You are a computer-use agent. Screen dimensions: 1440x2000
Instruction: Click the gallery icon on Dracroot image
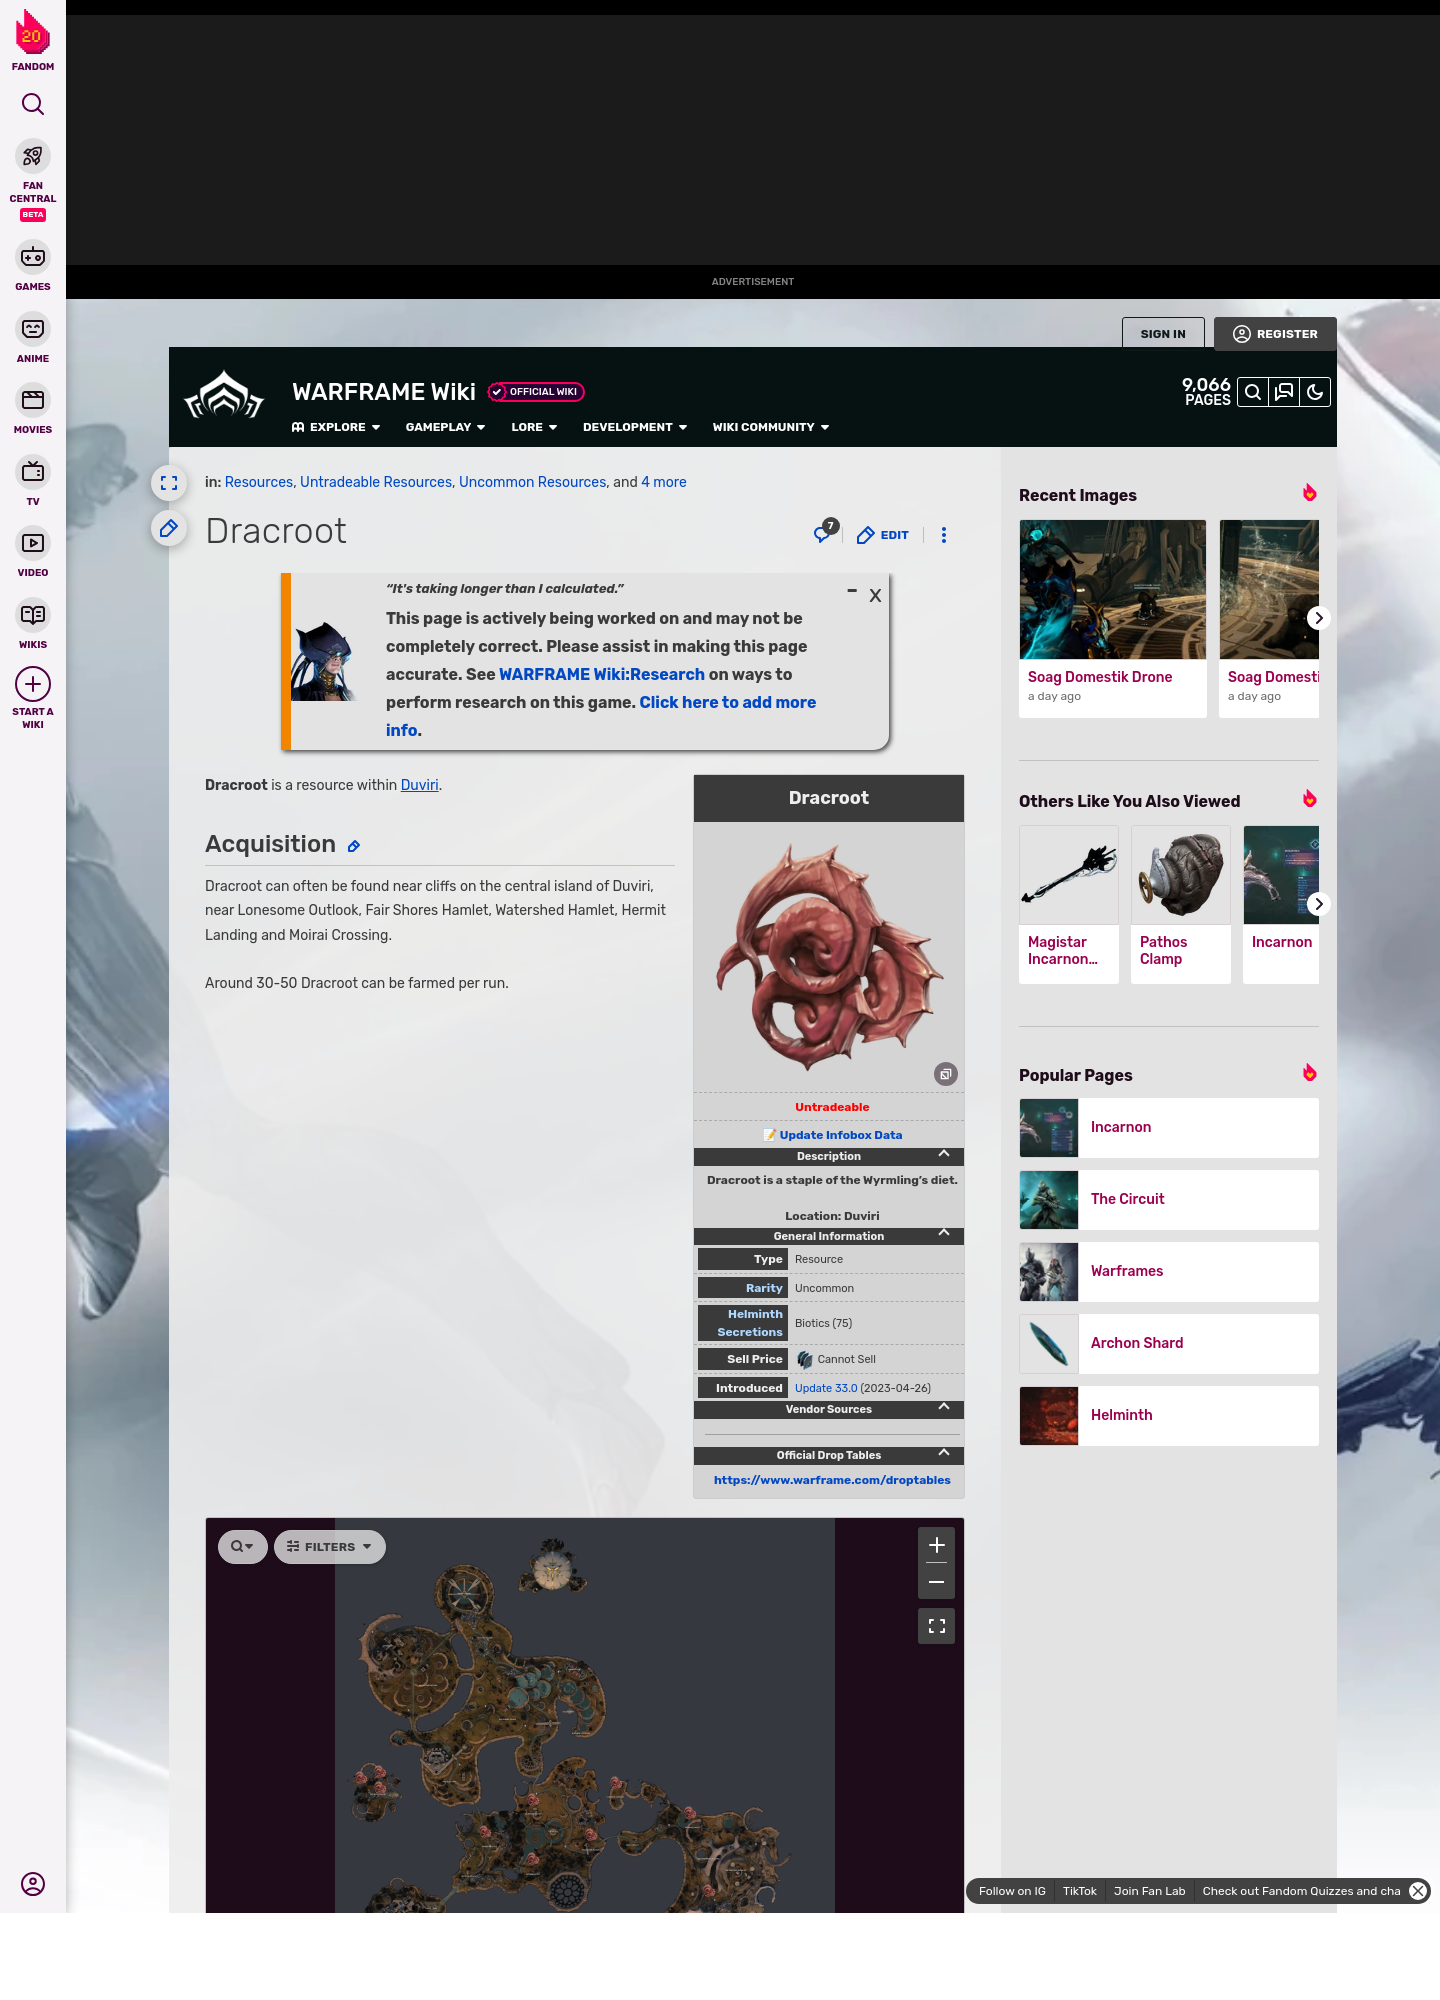(x=946, y=1074)
